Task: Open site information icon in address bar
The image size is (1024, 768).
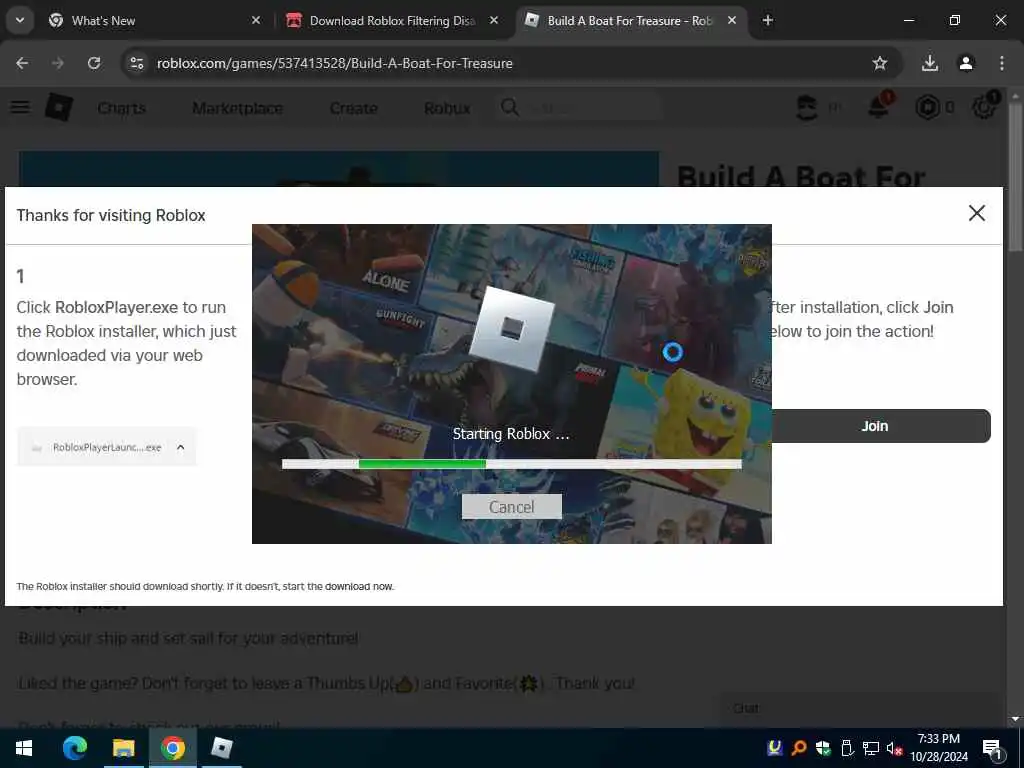Action: tap(136, 63)
